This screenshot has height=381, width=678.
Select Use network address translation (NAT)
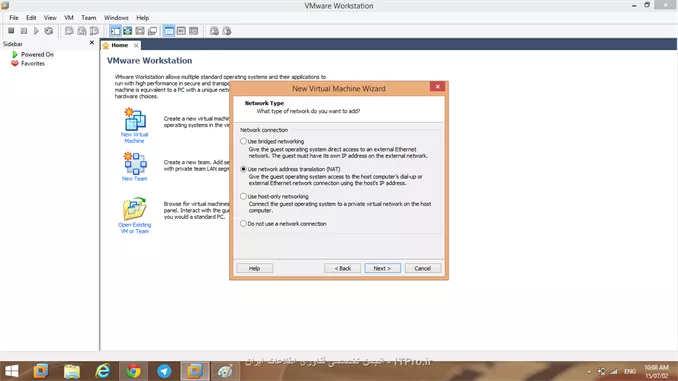(x=243, y=169)
